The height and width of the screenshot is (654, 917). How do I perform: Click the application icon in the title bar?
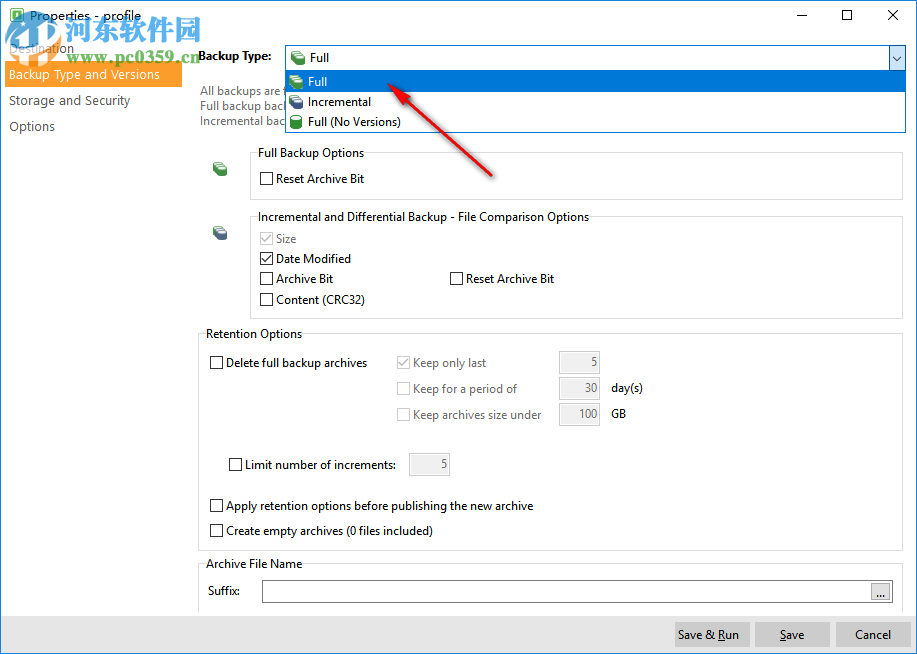(13, 15)
